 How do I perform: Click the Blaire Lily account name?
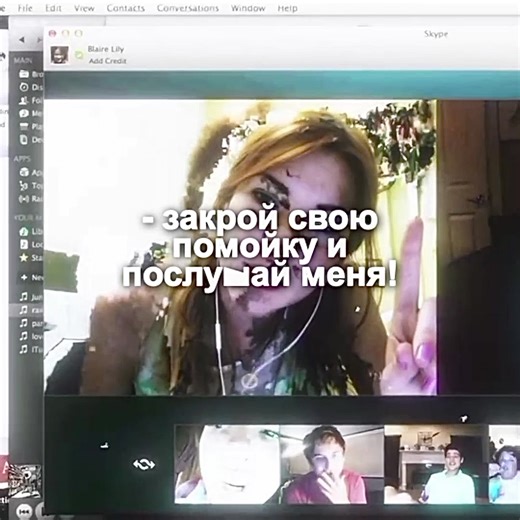pos(106,49)
